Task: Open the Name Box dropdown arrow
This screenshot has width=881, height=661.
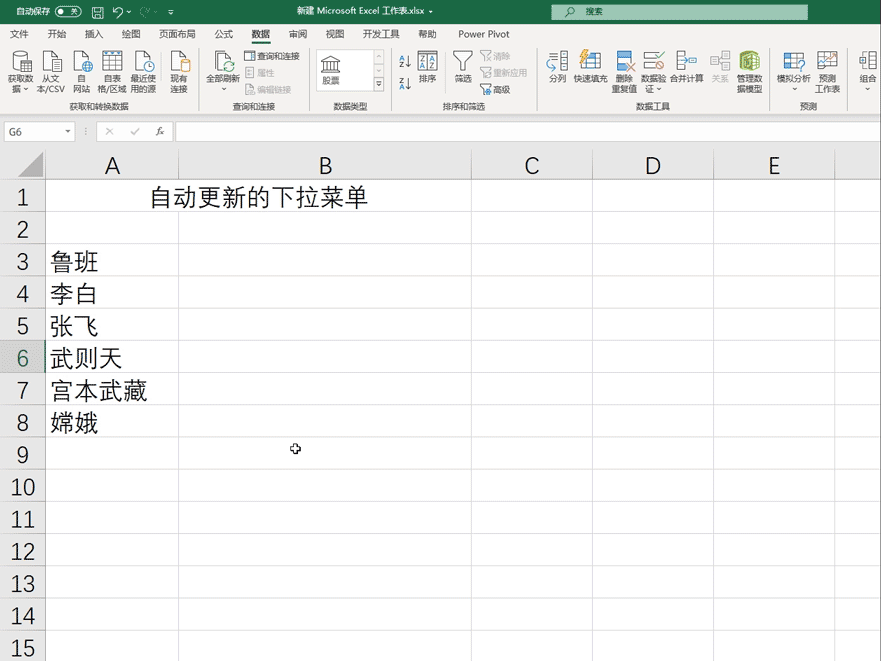Action: (x=67, y=131)
